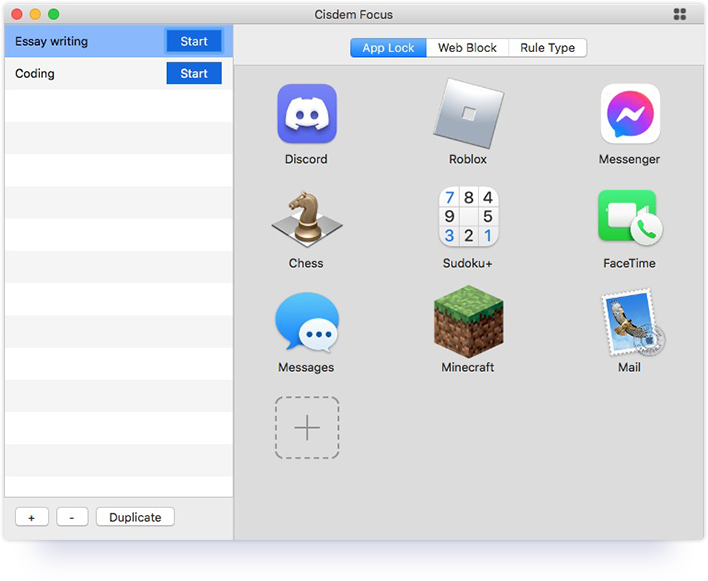The image size is (708, 581).
Task: Select the Sudoku+ app icon
Action: (468, 217)
